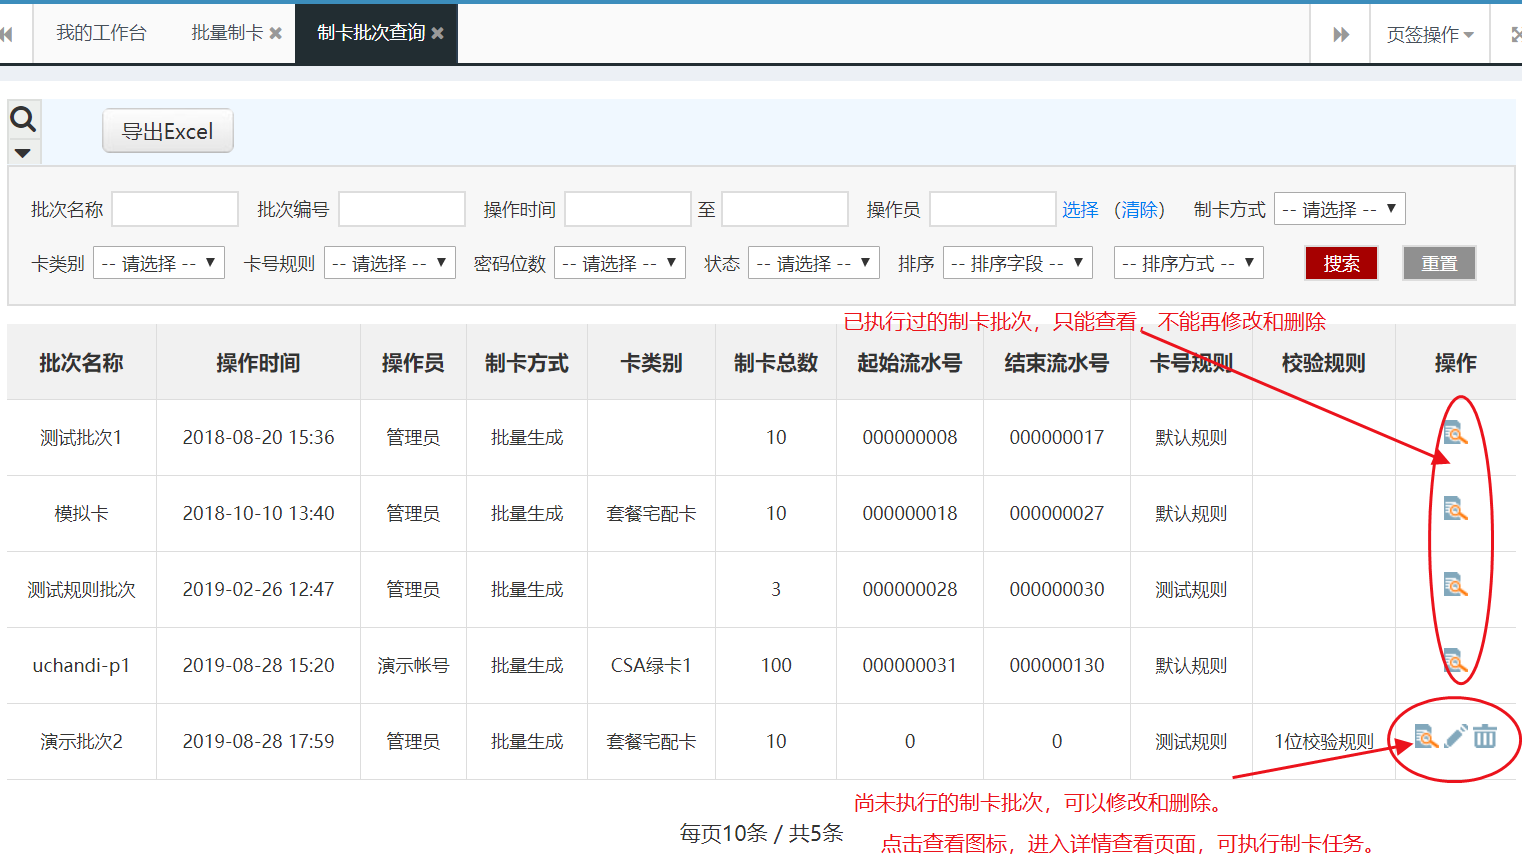The height and width of the screenshot is (863, 1522).
Task: Open the 排序方式 dropdown
Action: click(x=1189, y=263)
